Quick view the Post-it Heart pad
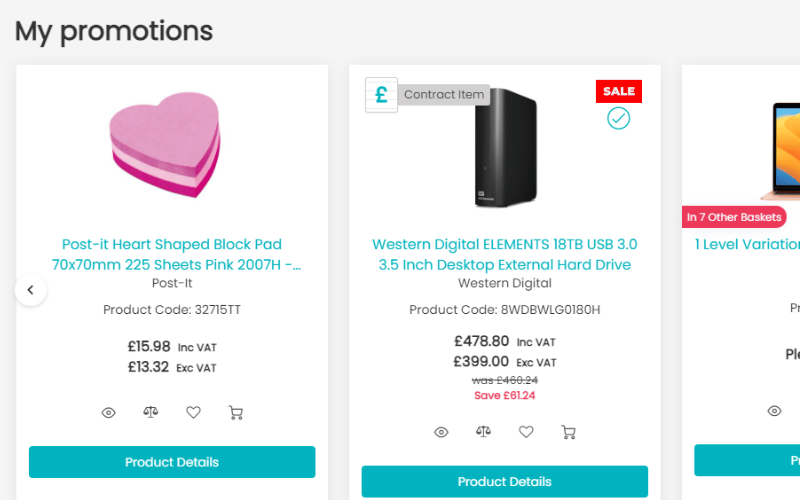The height and width of the screenshot is (500, 800). coord(108,412)
